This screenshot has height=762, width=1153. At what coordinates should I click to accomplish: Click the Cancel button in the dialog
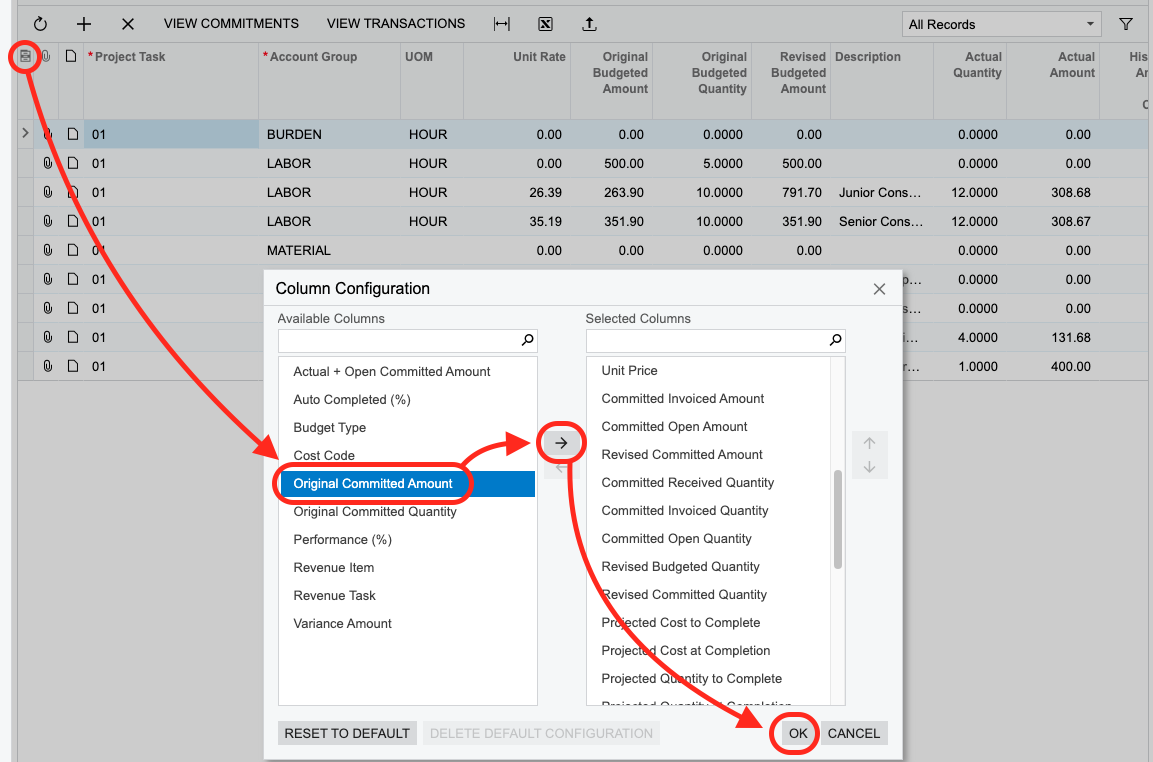click(x=853, y=733)
